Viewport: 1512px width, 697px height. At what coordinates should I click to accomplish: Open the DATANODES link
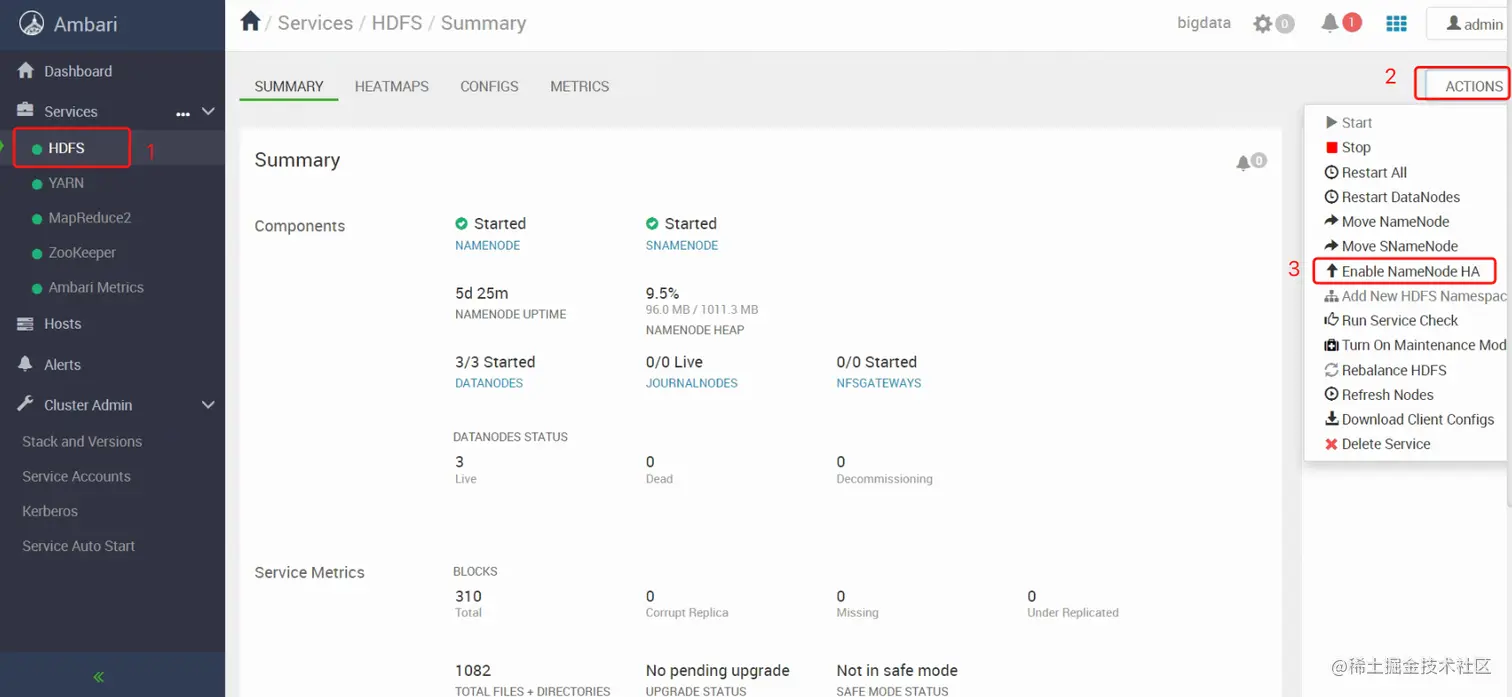[489, 383]
